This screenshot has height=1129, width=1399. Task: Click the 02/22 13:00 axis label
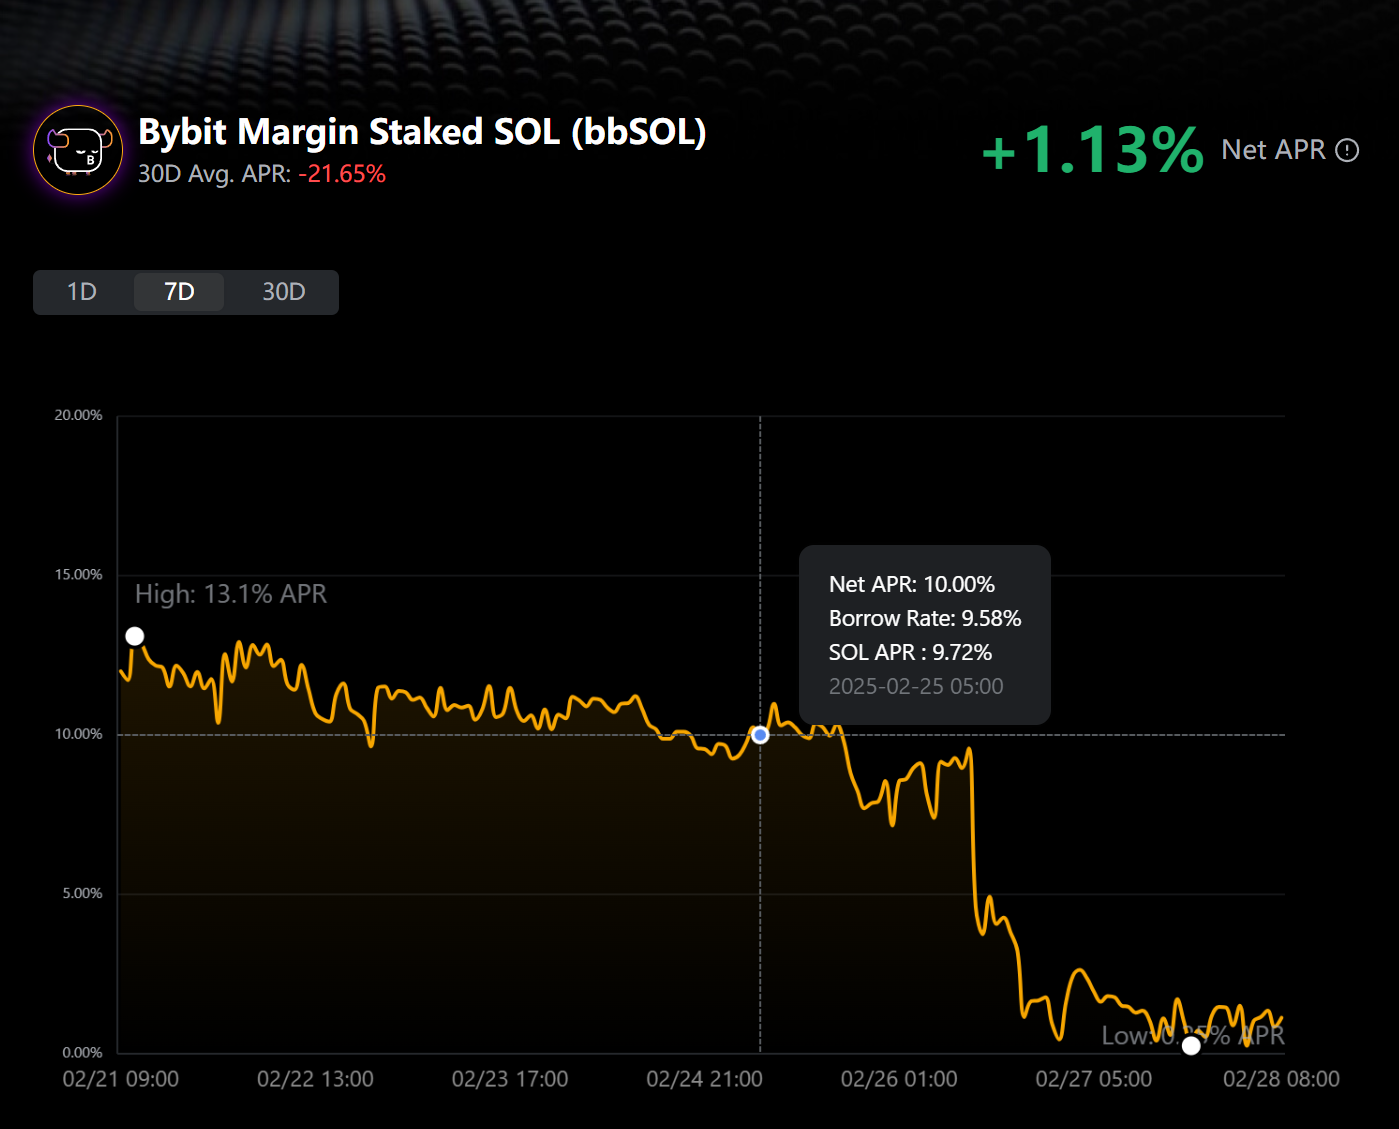point(315,1079)
